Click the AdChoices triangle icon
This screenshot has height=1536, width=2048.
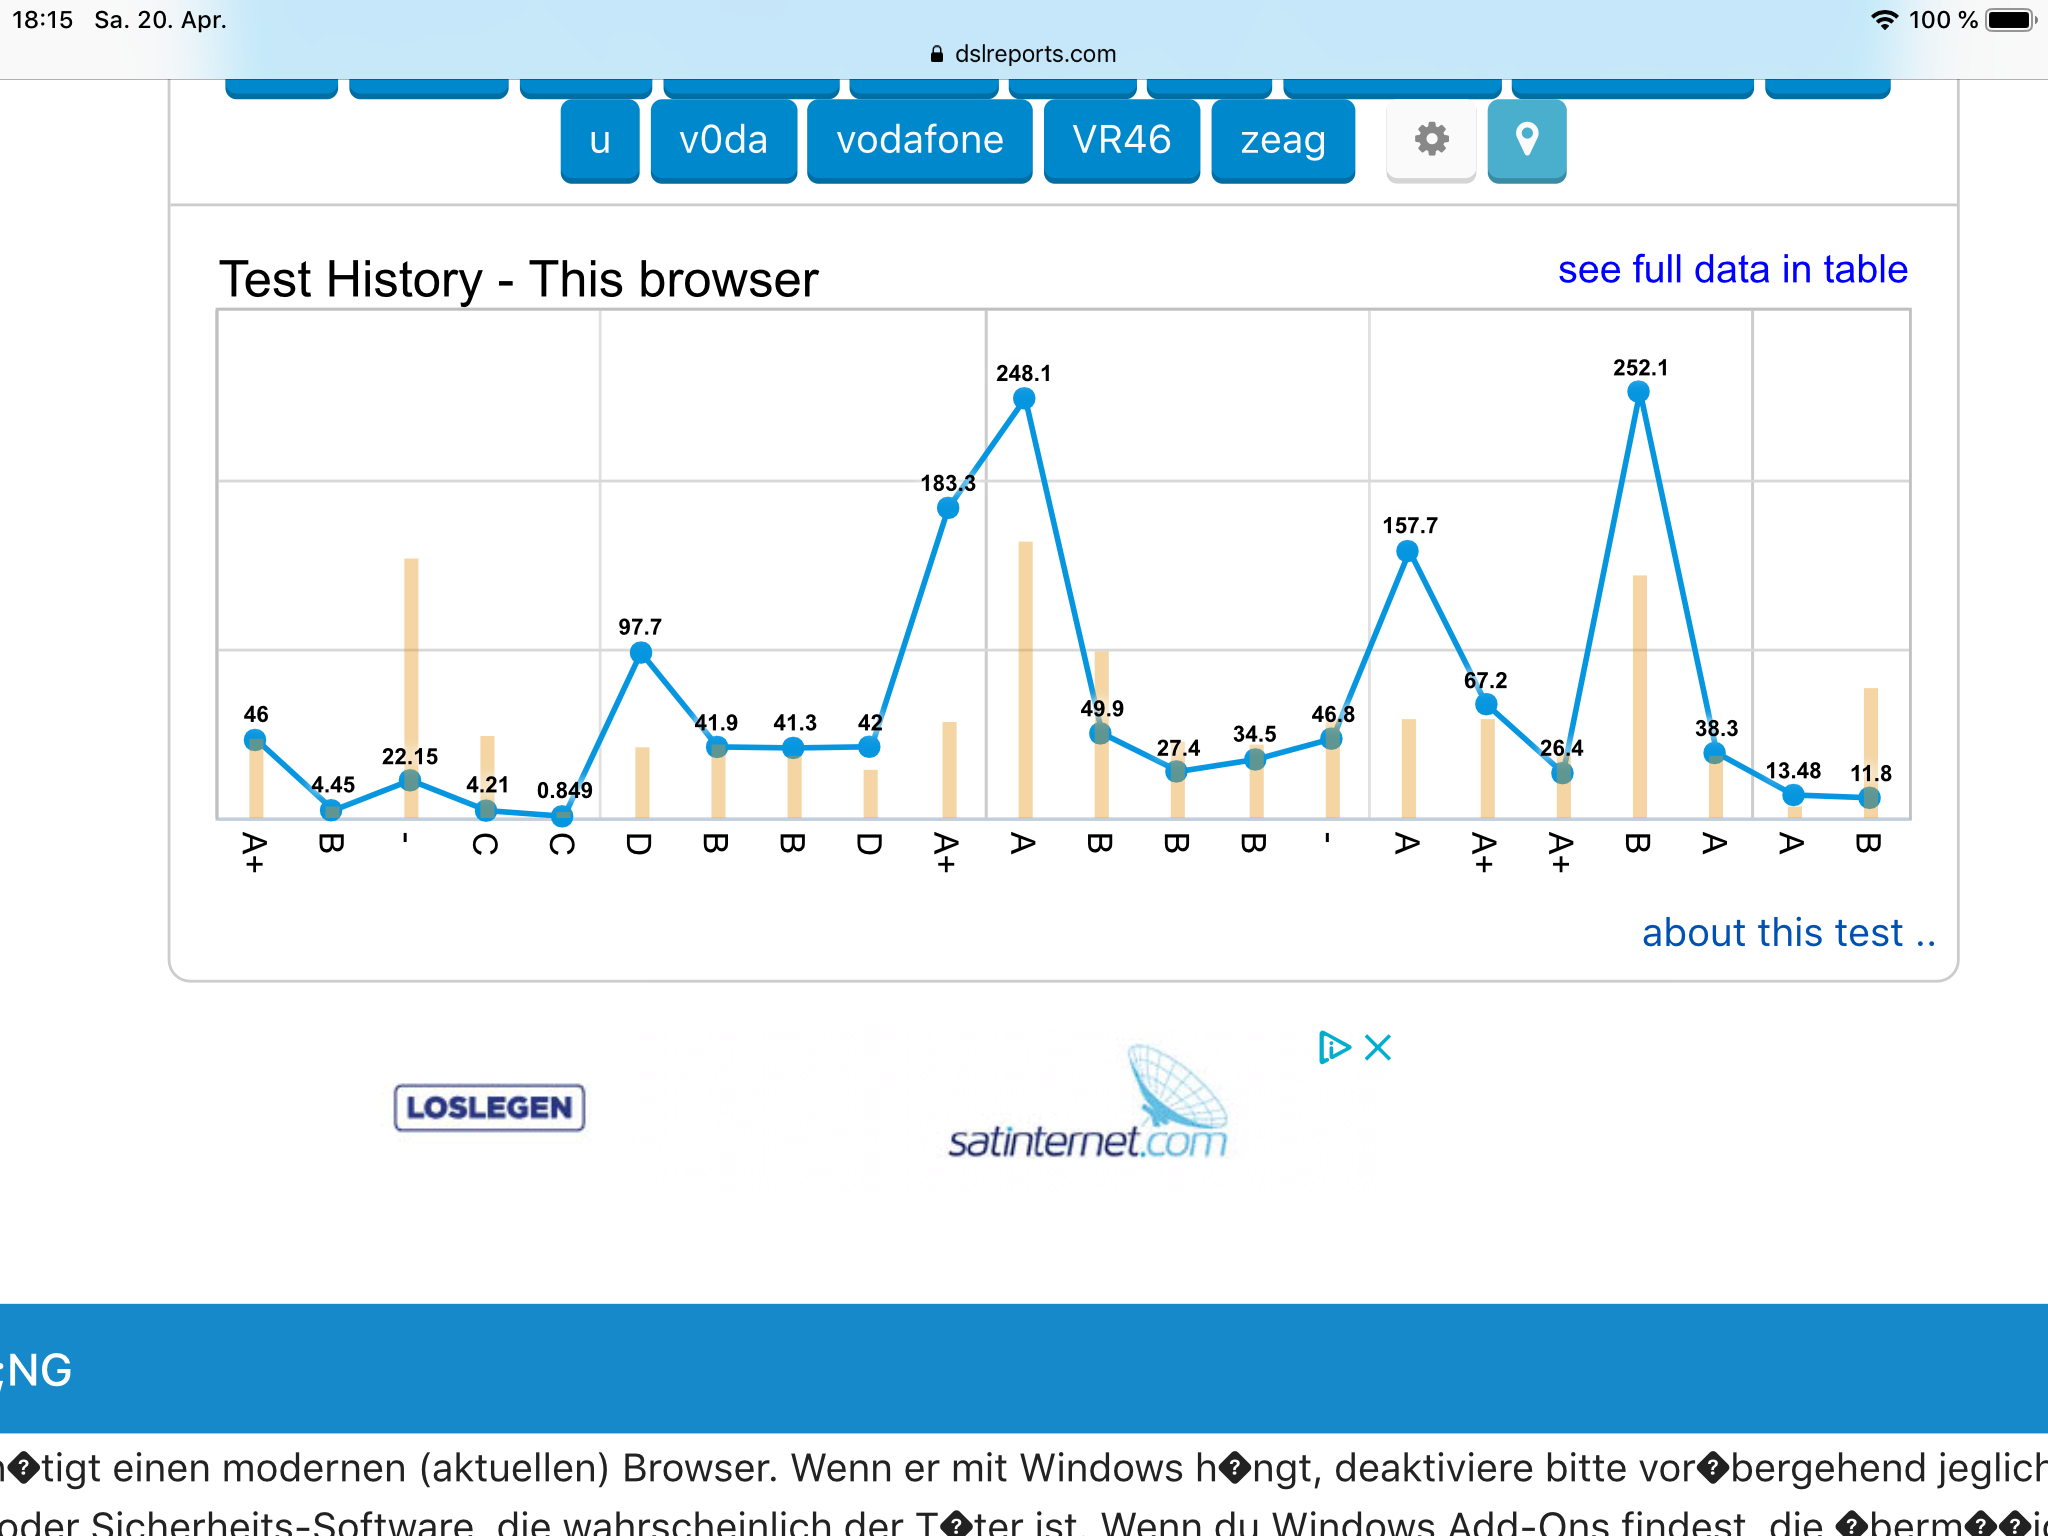1334,1047
